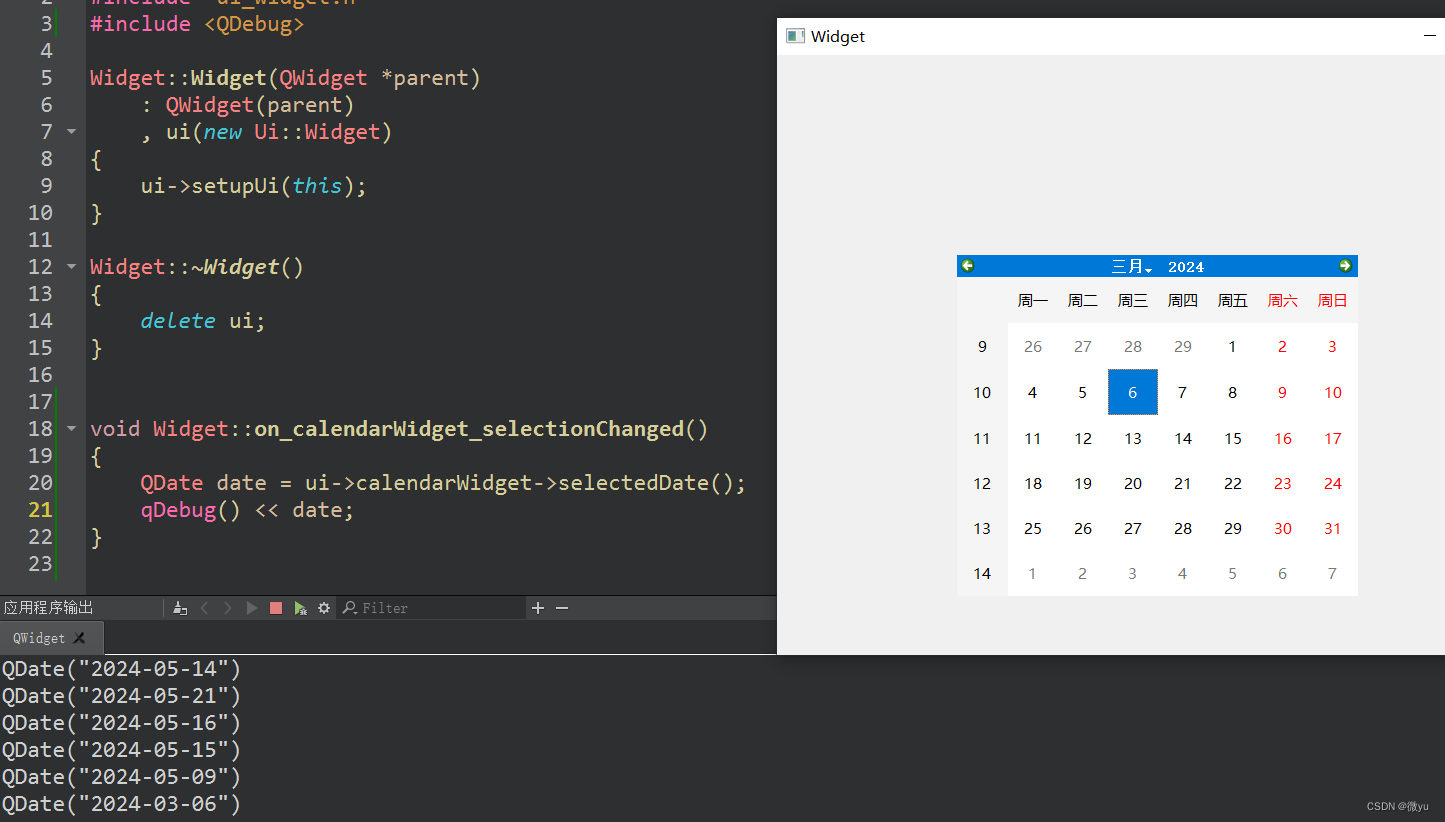
Task: Click the red 周六 header
Action: [x=1283, y=300]
